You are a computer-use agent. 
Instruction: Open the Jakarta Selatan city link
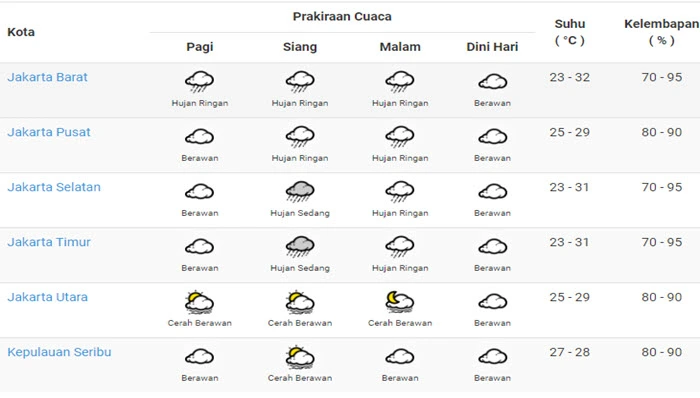(x=54, y=187)
